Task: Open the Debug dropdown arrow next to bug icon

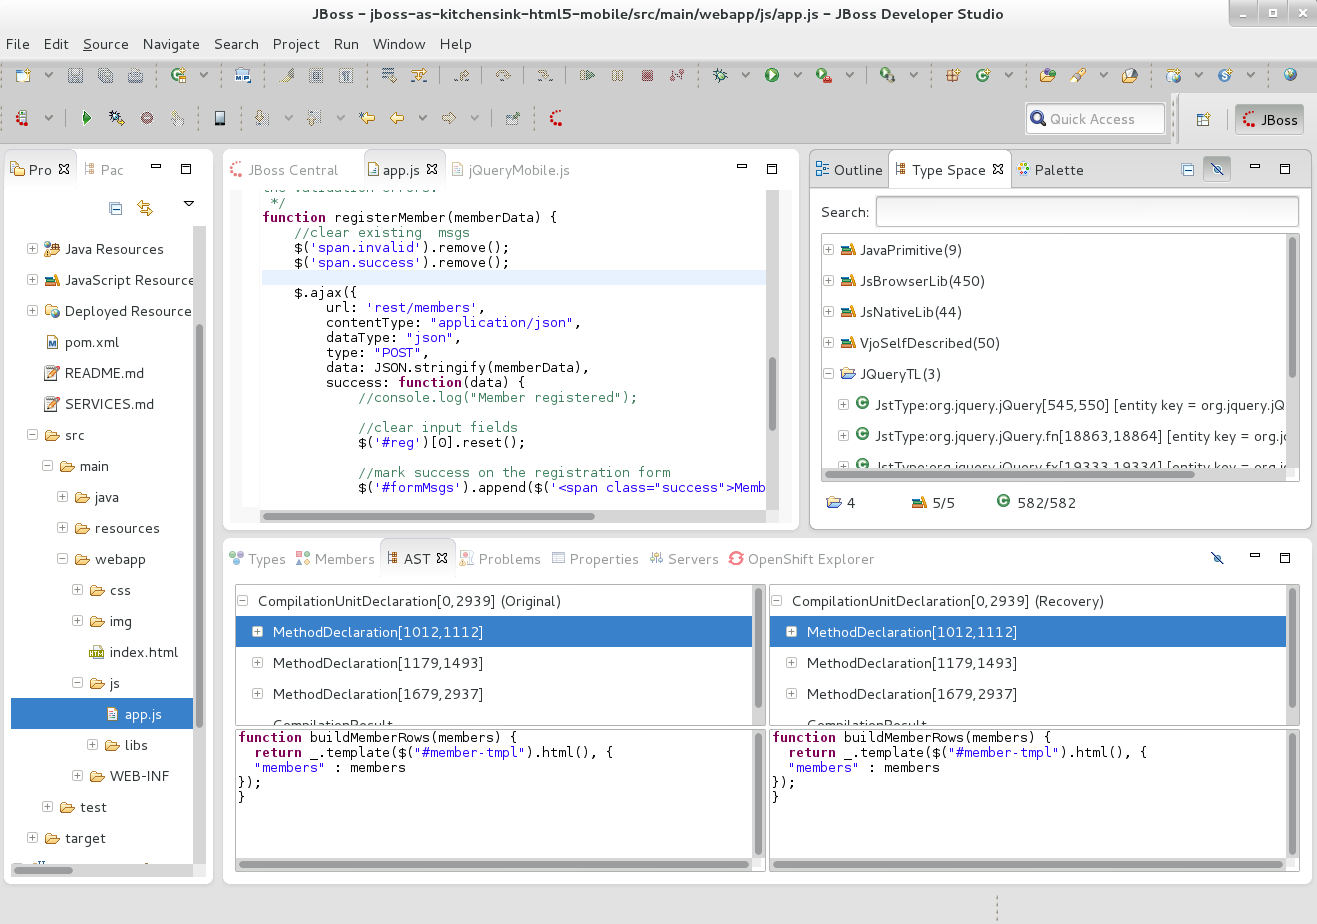Action: 746,75
